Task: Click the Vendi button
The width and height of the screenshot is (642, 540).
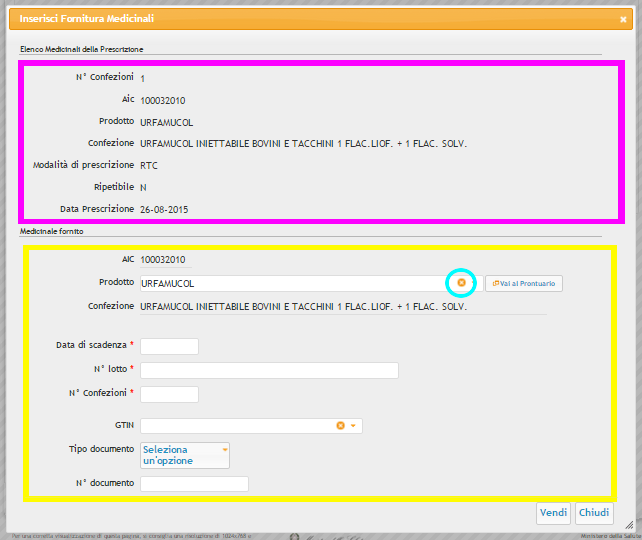Action: pyautogui.click(x=553, y=513)
